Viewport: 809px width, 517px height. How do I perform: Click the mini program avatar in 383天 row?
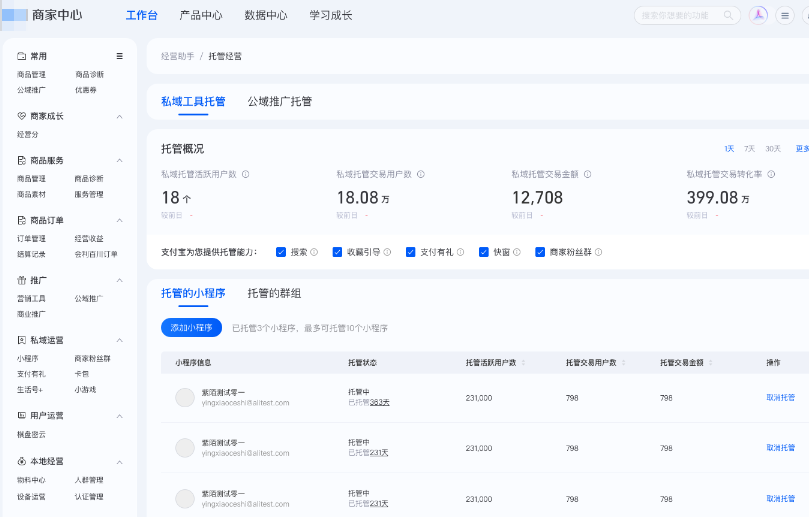(185, 398)
